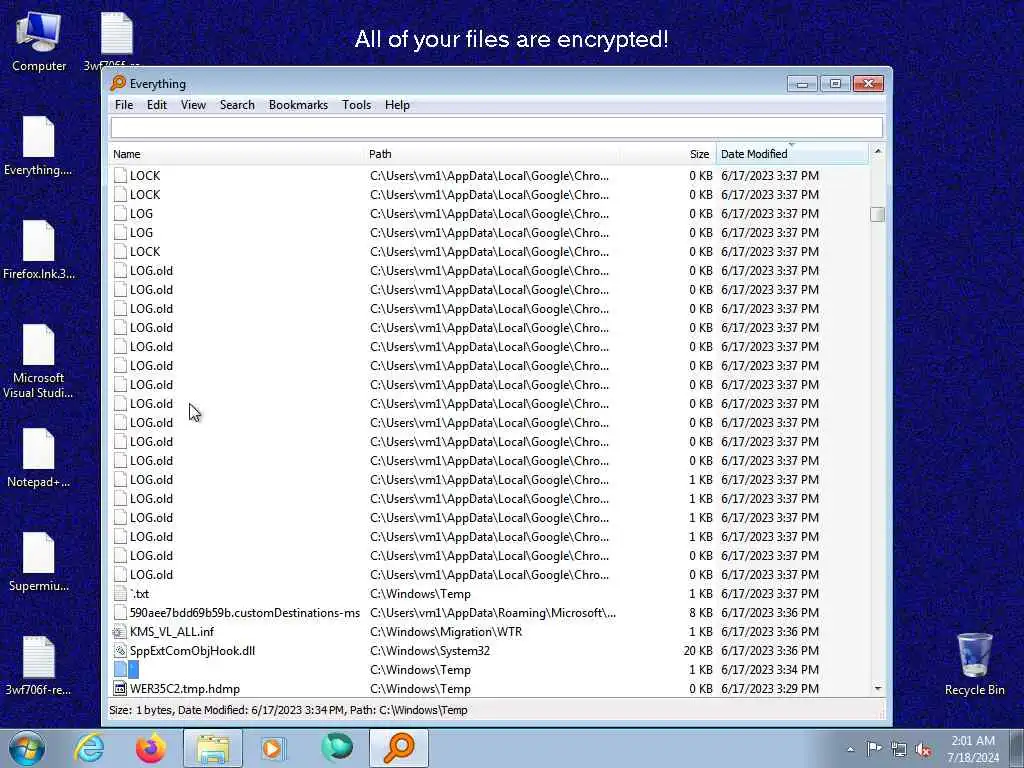
Task: Launch Internet Explorer from the taskbar
Action: click(89, 748)
